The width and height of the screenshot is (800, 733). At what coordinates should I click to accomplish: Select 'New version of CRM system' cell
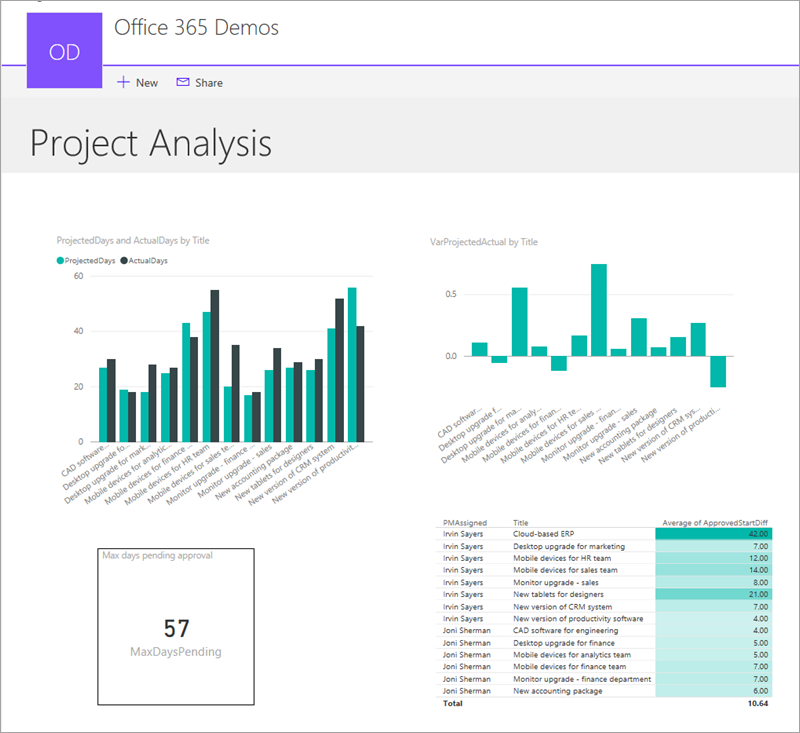tap(562, 607)
